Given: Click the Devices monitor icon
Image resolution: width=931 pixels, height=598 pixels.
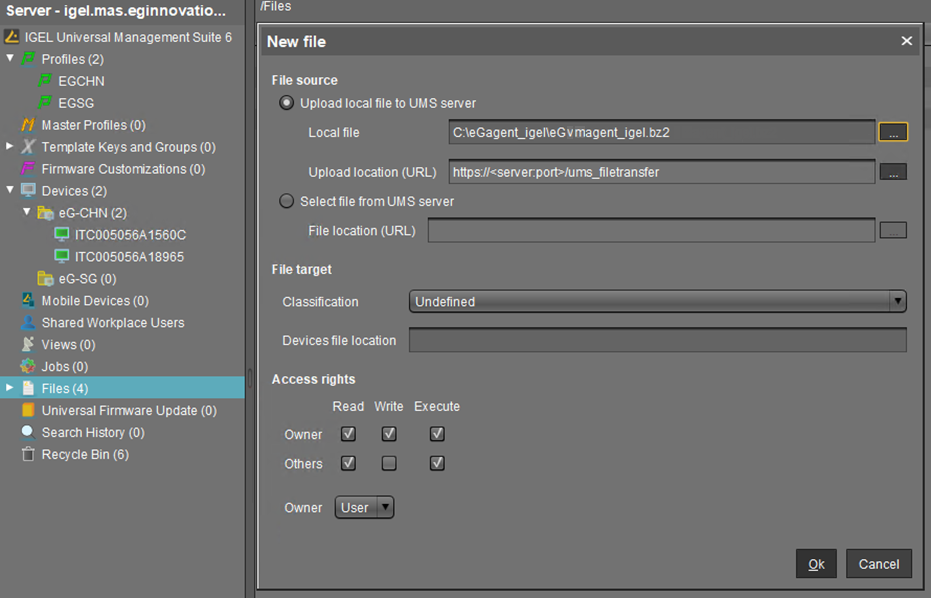Looking at the screenshot, I should tap(28, 191).
